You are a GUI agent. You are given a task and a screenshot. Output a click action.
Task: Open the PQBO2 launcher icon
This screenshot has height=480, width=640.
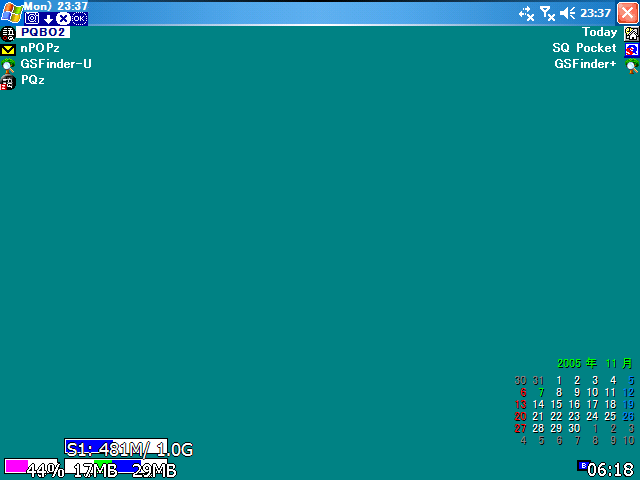pos(8,34)
